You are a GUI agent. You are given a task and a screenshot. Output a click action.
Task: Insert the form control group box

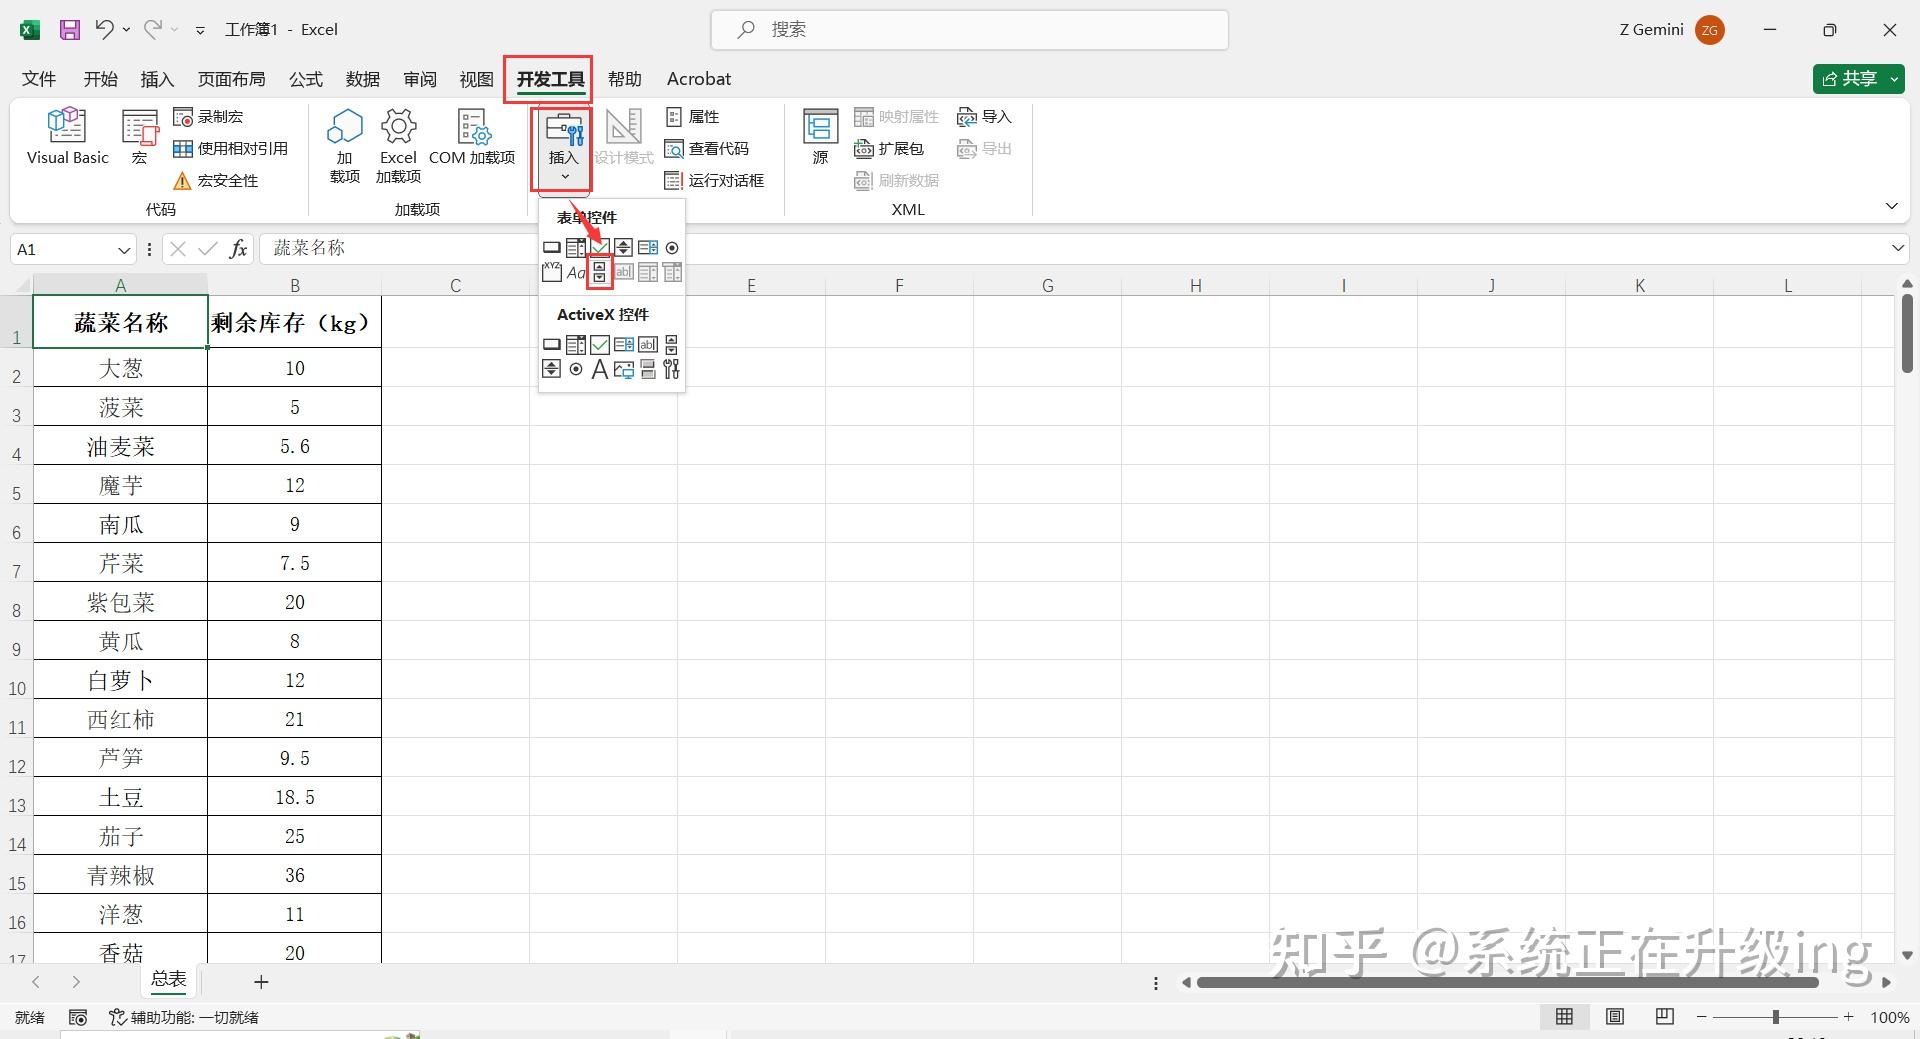tap(551, 272)
